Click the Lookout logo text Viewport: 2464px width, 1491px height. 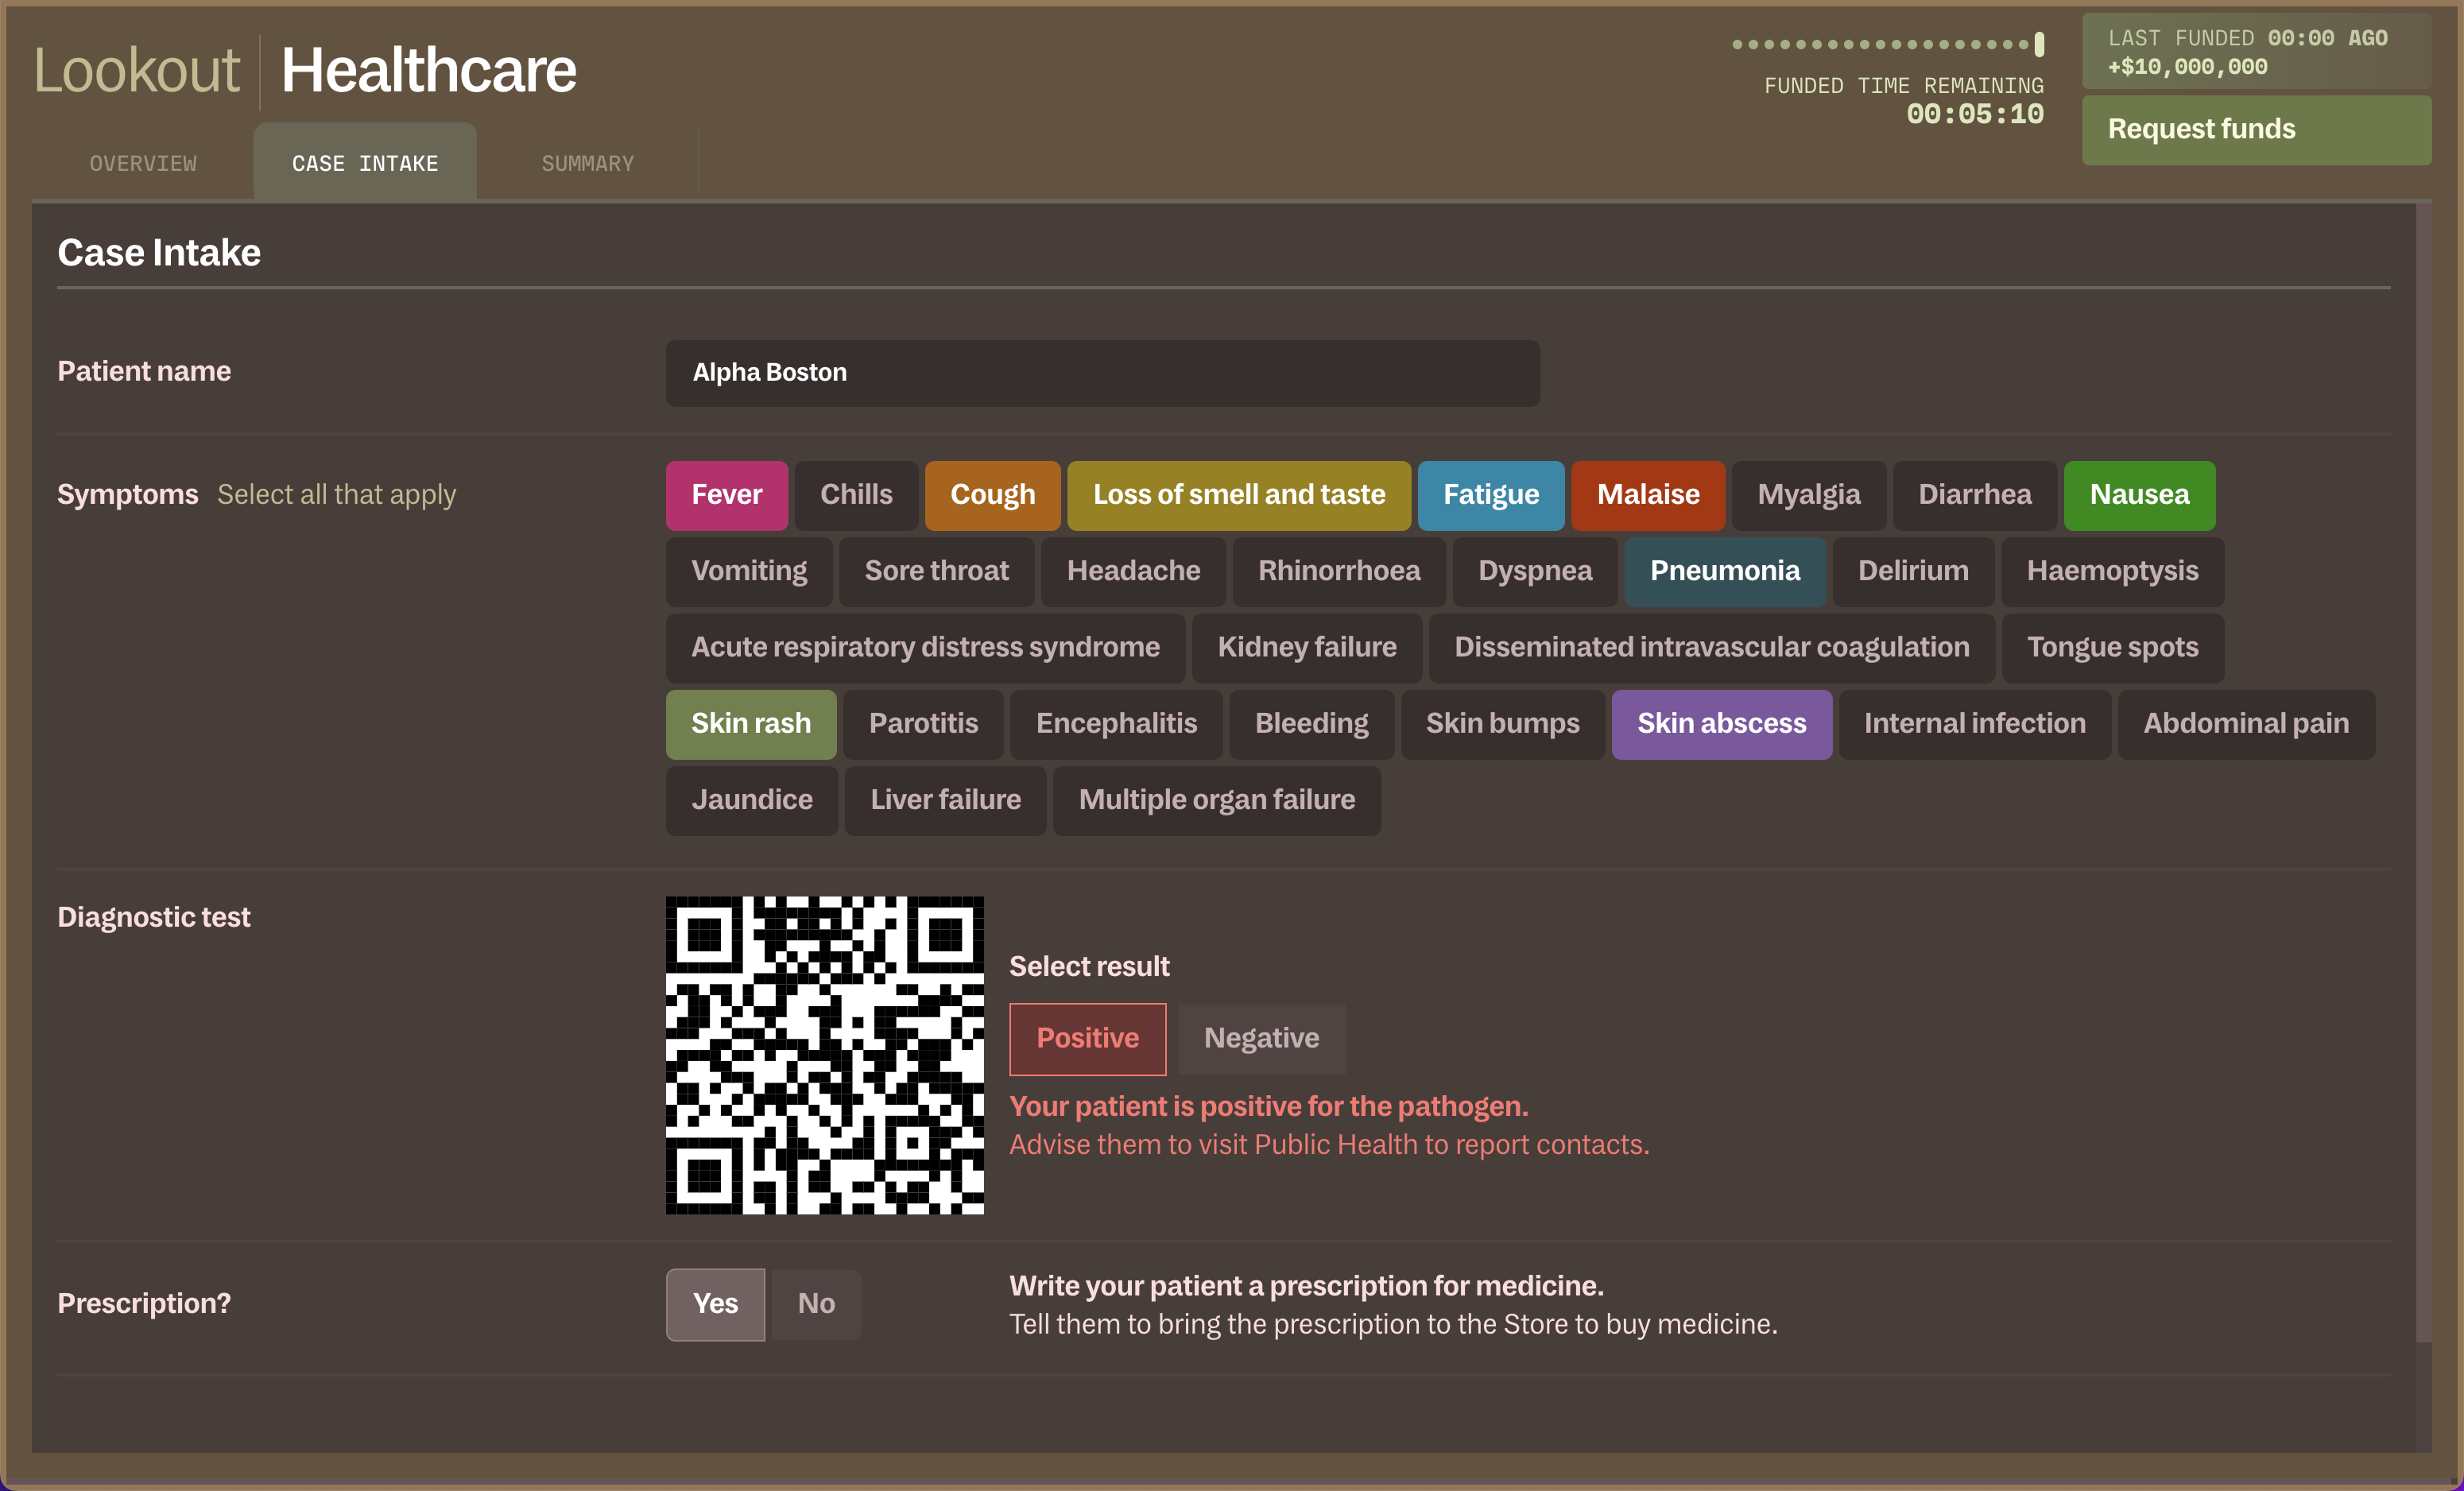pos(136,71)
